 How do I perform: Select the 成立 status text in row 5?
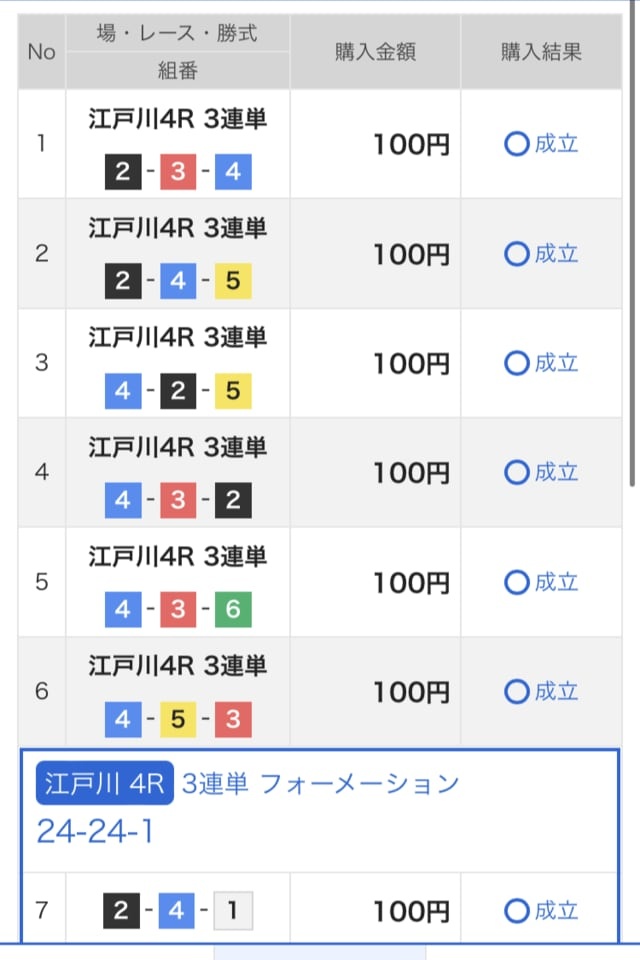557,582
